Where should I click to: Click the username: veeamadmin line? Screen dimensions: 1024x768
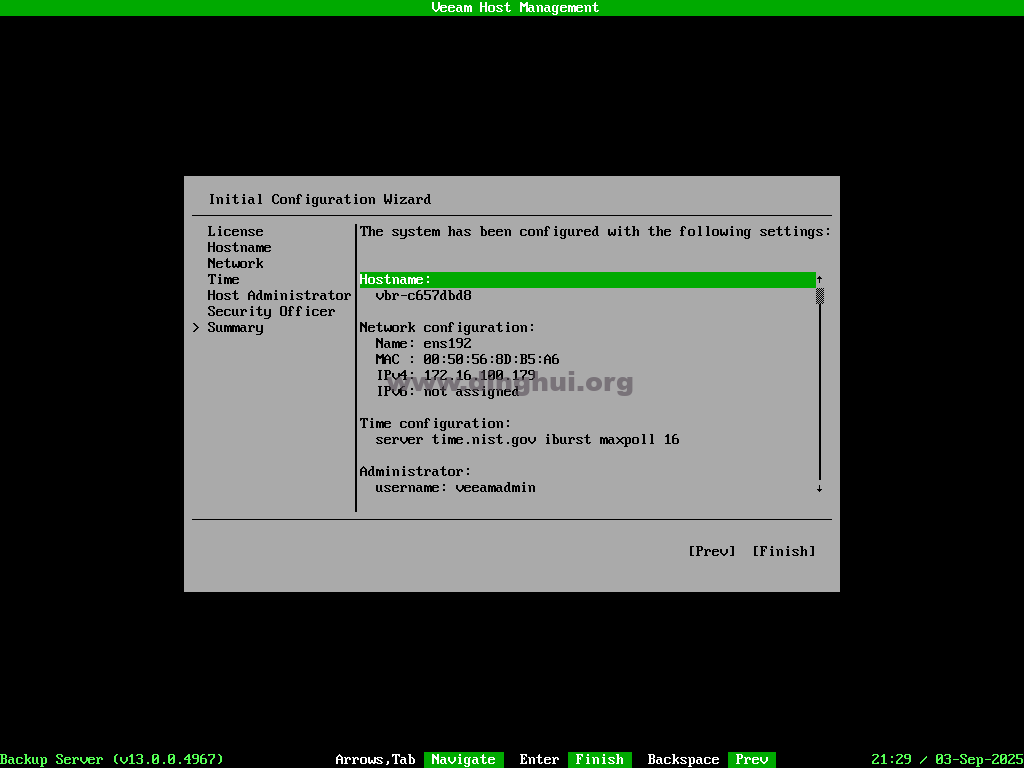click(455, 487)
